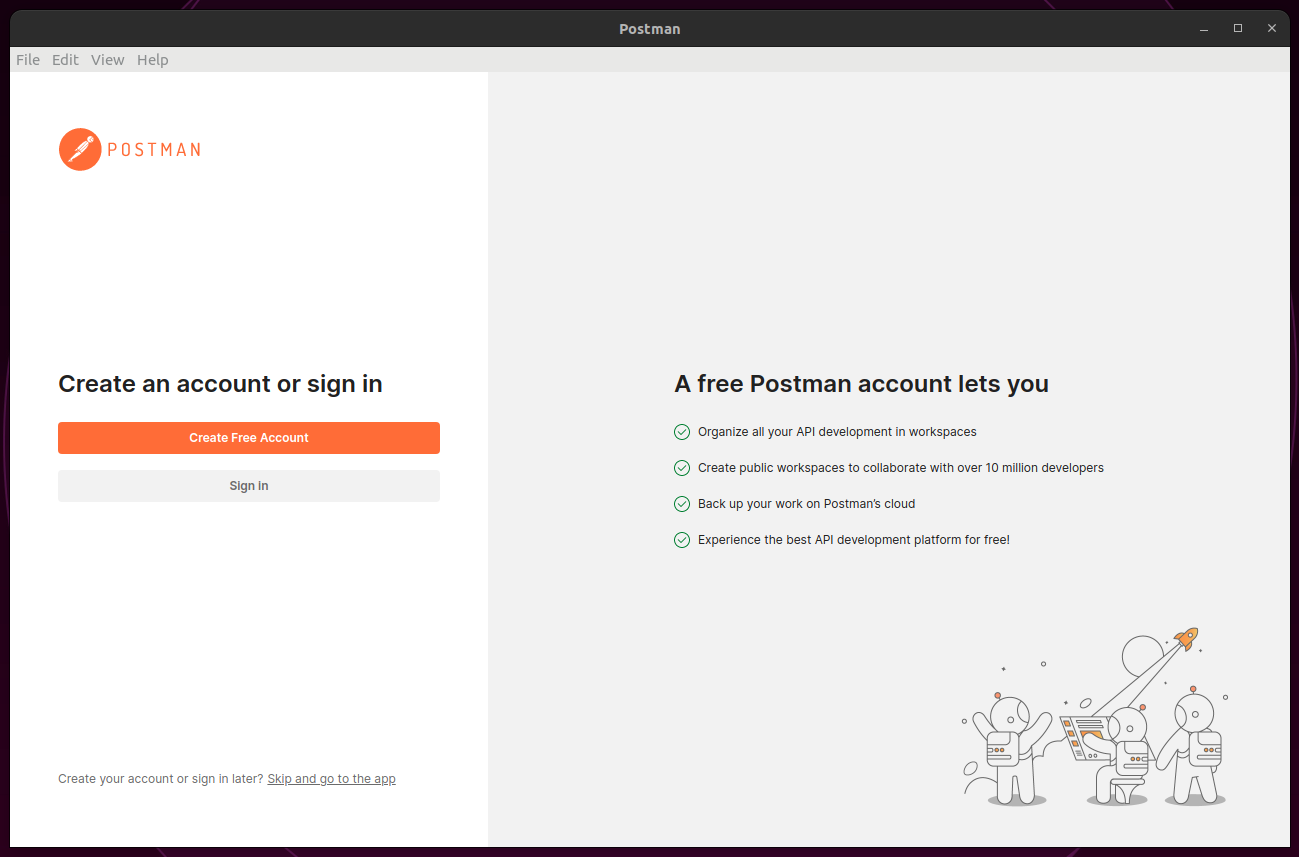This screenshot has width=1299, height=857.
Task: Follow the "Skip and go to the app" link
Action: coord(331,778)
